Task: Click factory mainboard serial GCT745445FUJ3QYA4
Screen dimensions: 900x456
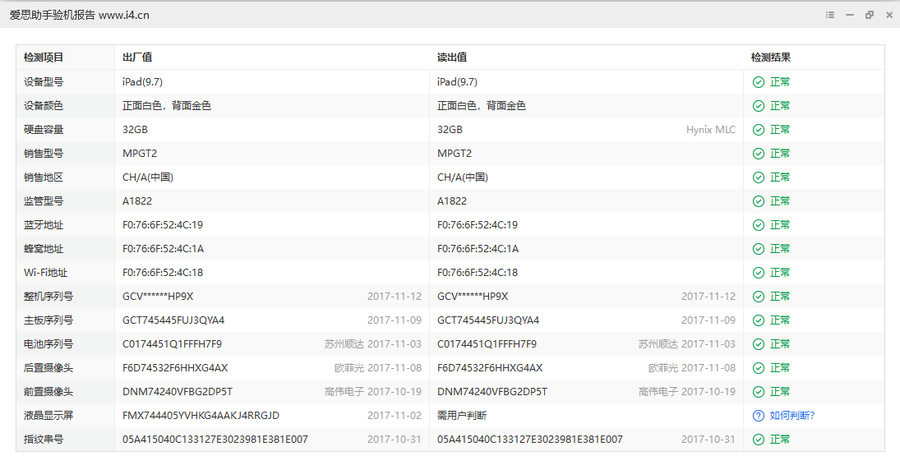Action: tap(173, 320)
